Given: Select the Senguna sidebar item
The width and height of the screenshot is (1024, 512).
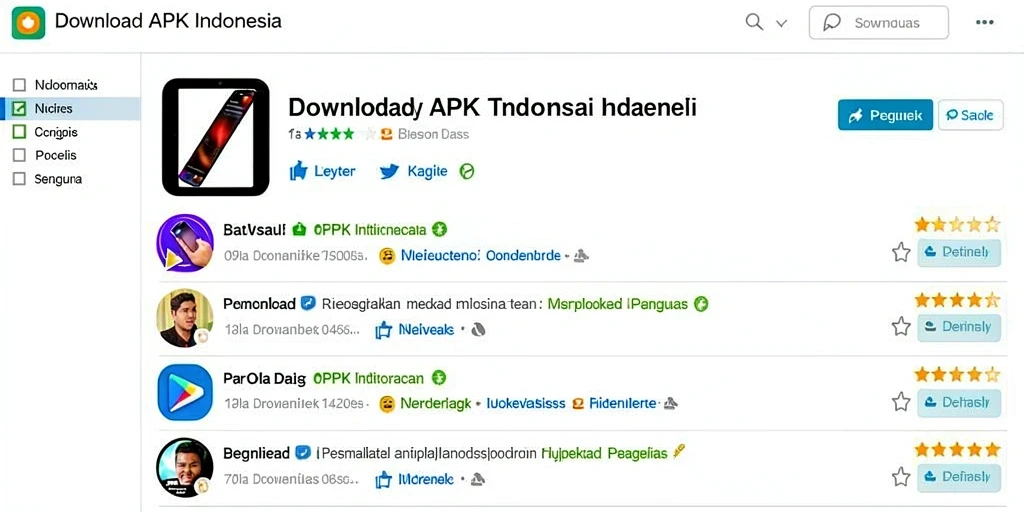Looking at the screenshot, I should [57, 179].
